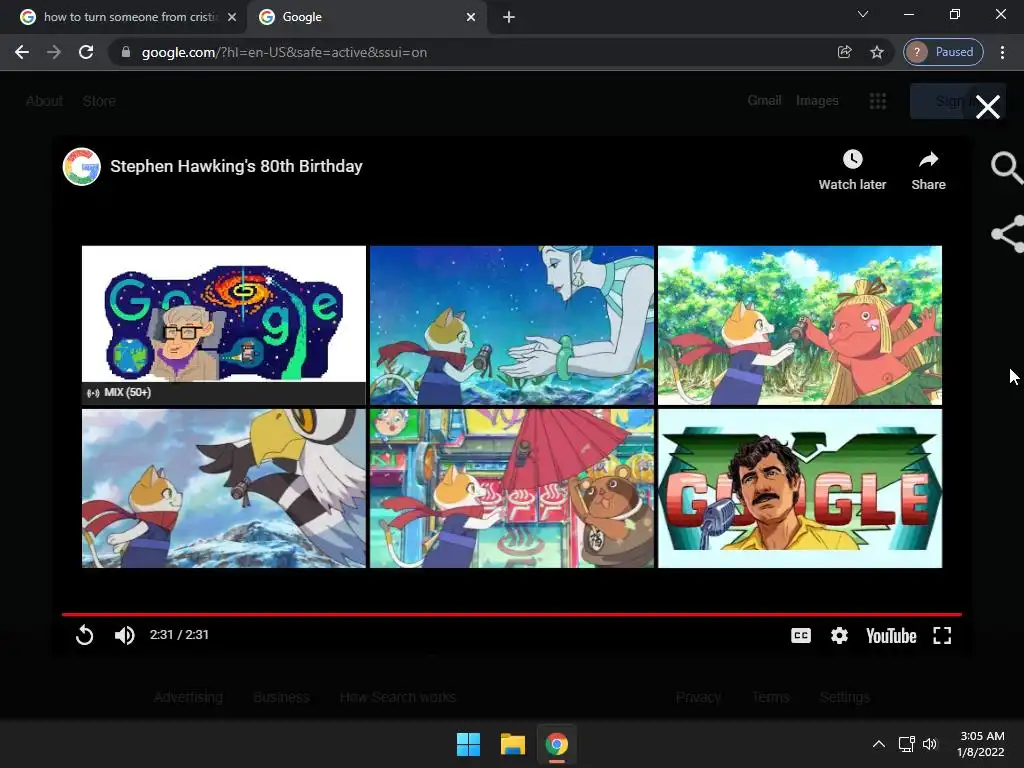Viewport: 1024px width, 768px height.
Task: Mute the video volume speaker icon
Action: point(124,635)
